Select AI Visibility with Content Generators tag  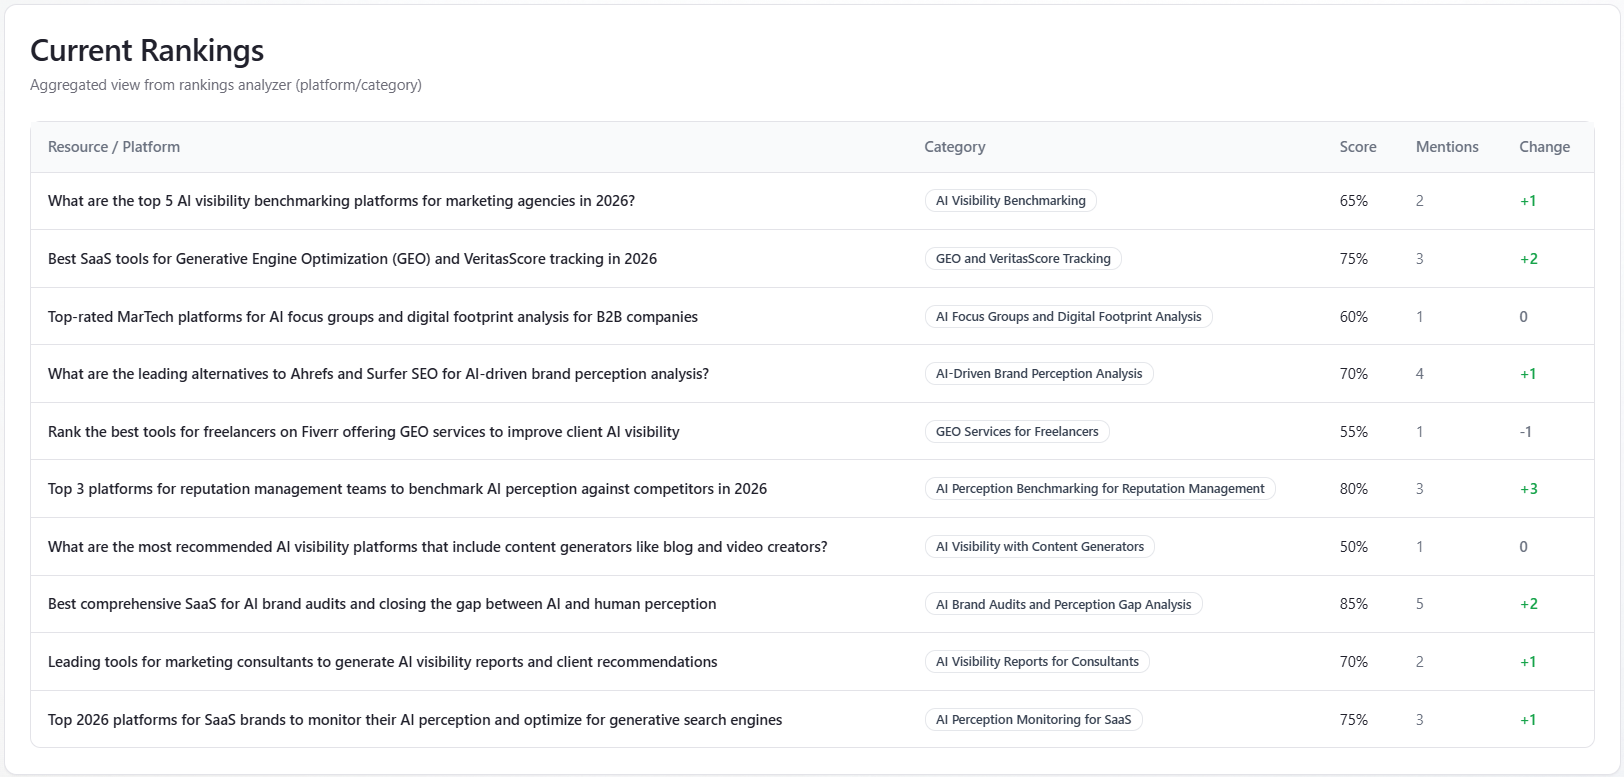(1039, 547)
